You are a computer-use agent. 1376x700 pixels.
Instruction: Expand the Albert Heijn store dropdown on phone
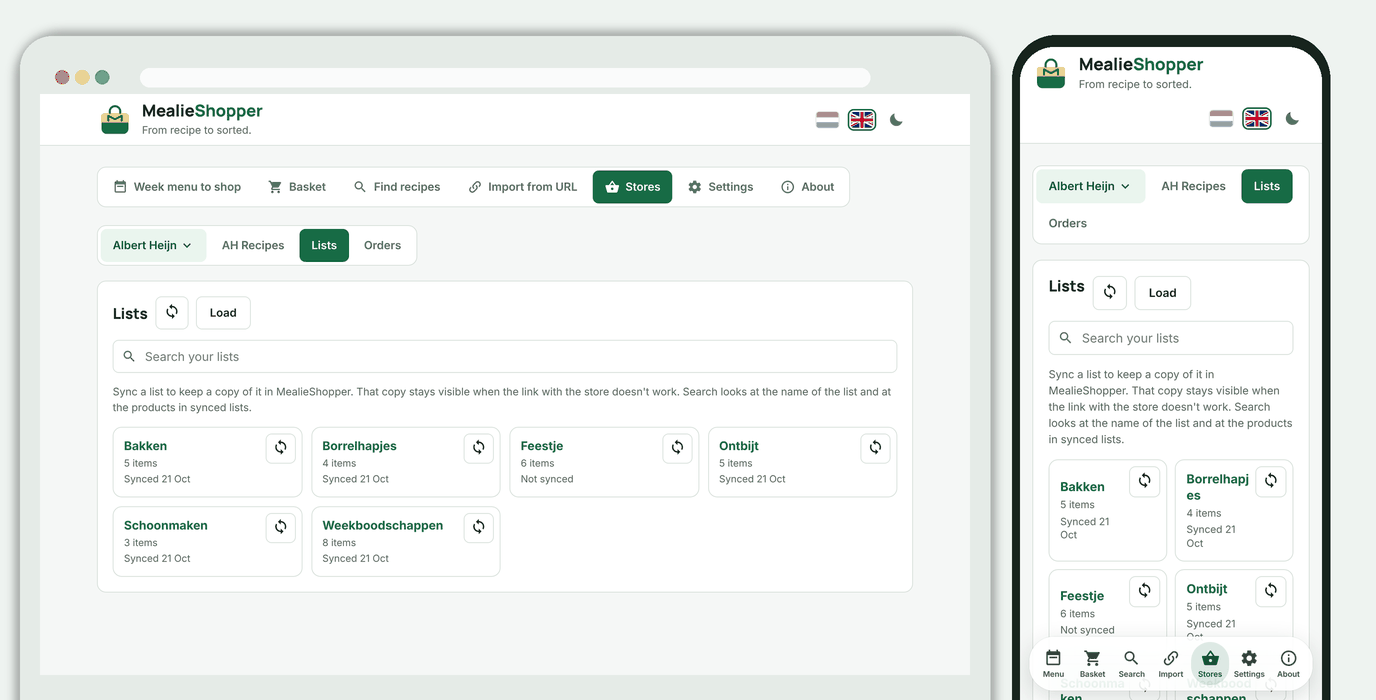(1090, 186)
